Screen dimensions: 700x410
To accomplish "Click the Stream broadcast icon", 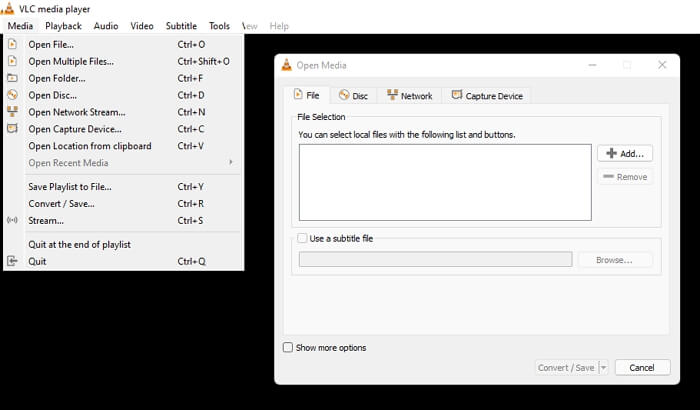I will click(12, 220).
